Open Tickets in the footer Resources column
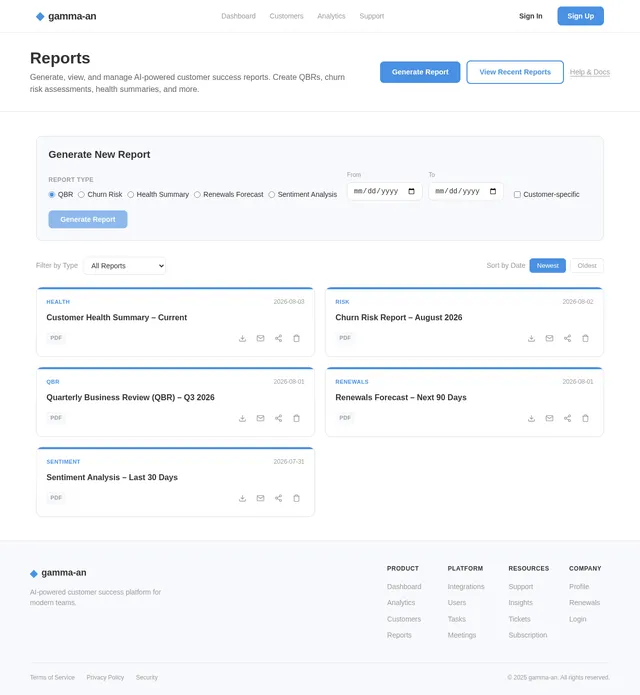The width and height of the screenshot is (640, 695). click(x=519, y=619)
